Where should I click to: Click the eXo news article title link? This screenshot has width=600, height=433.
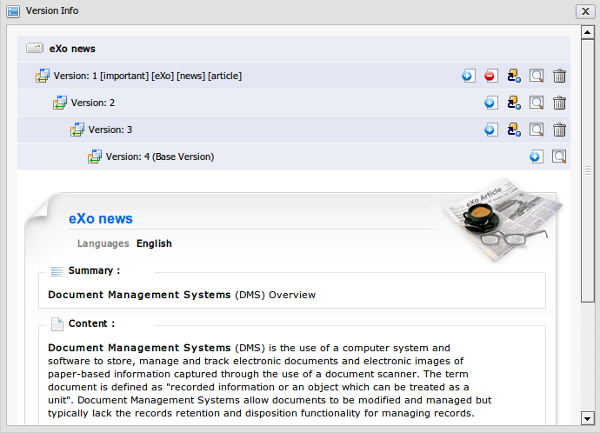click(100, 219)
